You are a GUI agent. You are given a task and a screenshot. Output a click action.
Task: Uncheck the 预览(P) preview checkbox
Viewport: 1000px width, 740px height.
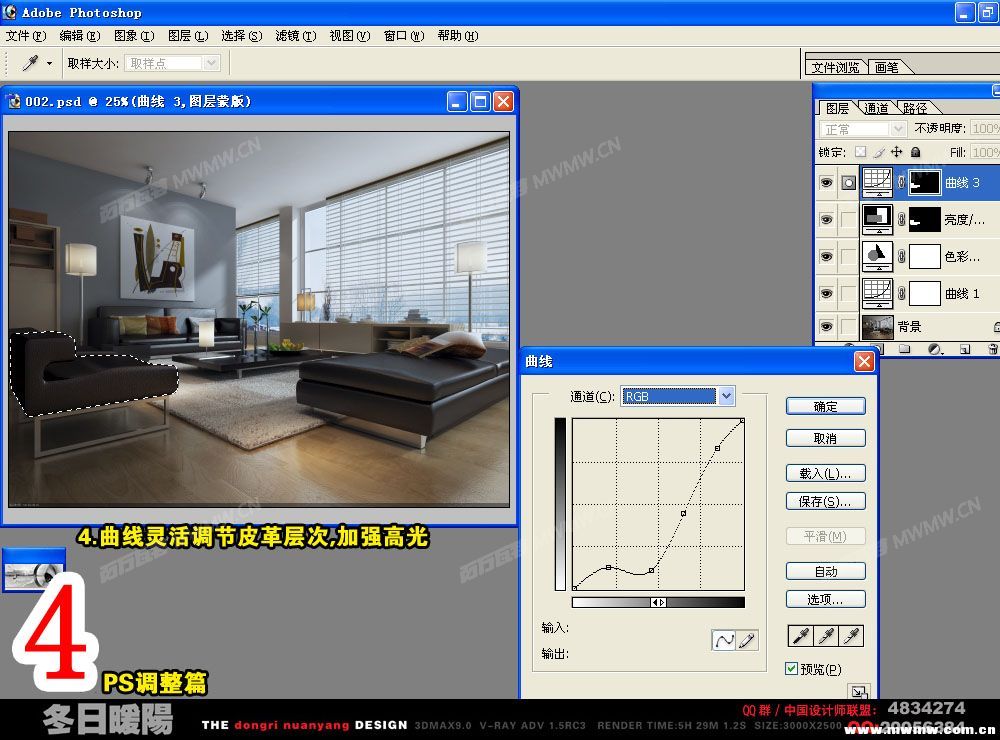point(791,668)
